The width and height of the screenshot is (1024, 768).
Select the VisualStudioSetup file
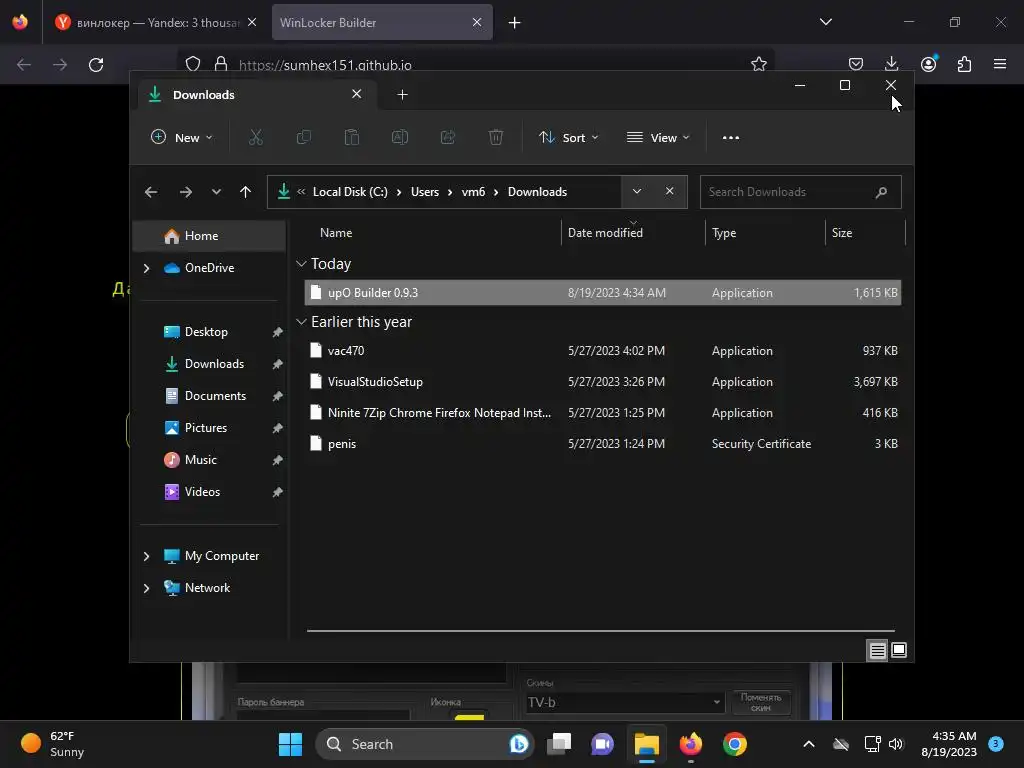(603, 382)
